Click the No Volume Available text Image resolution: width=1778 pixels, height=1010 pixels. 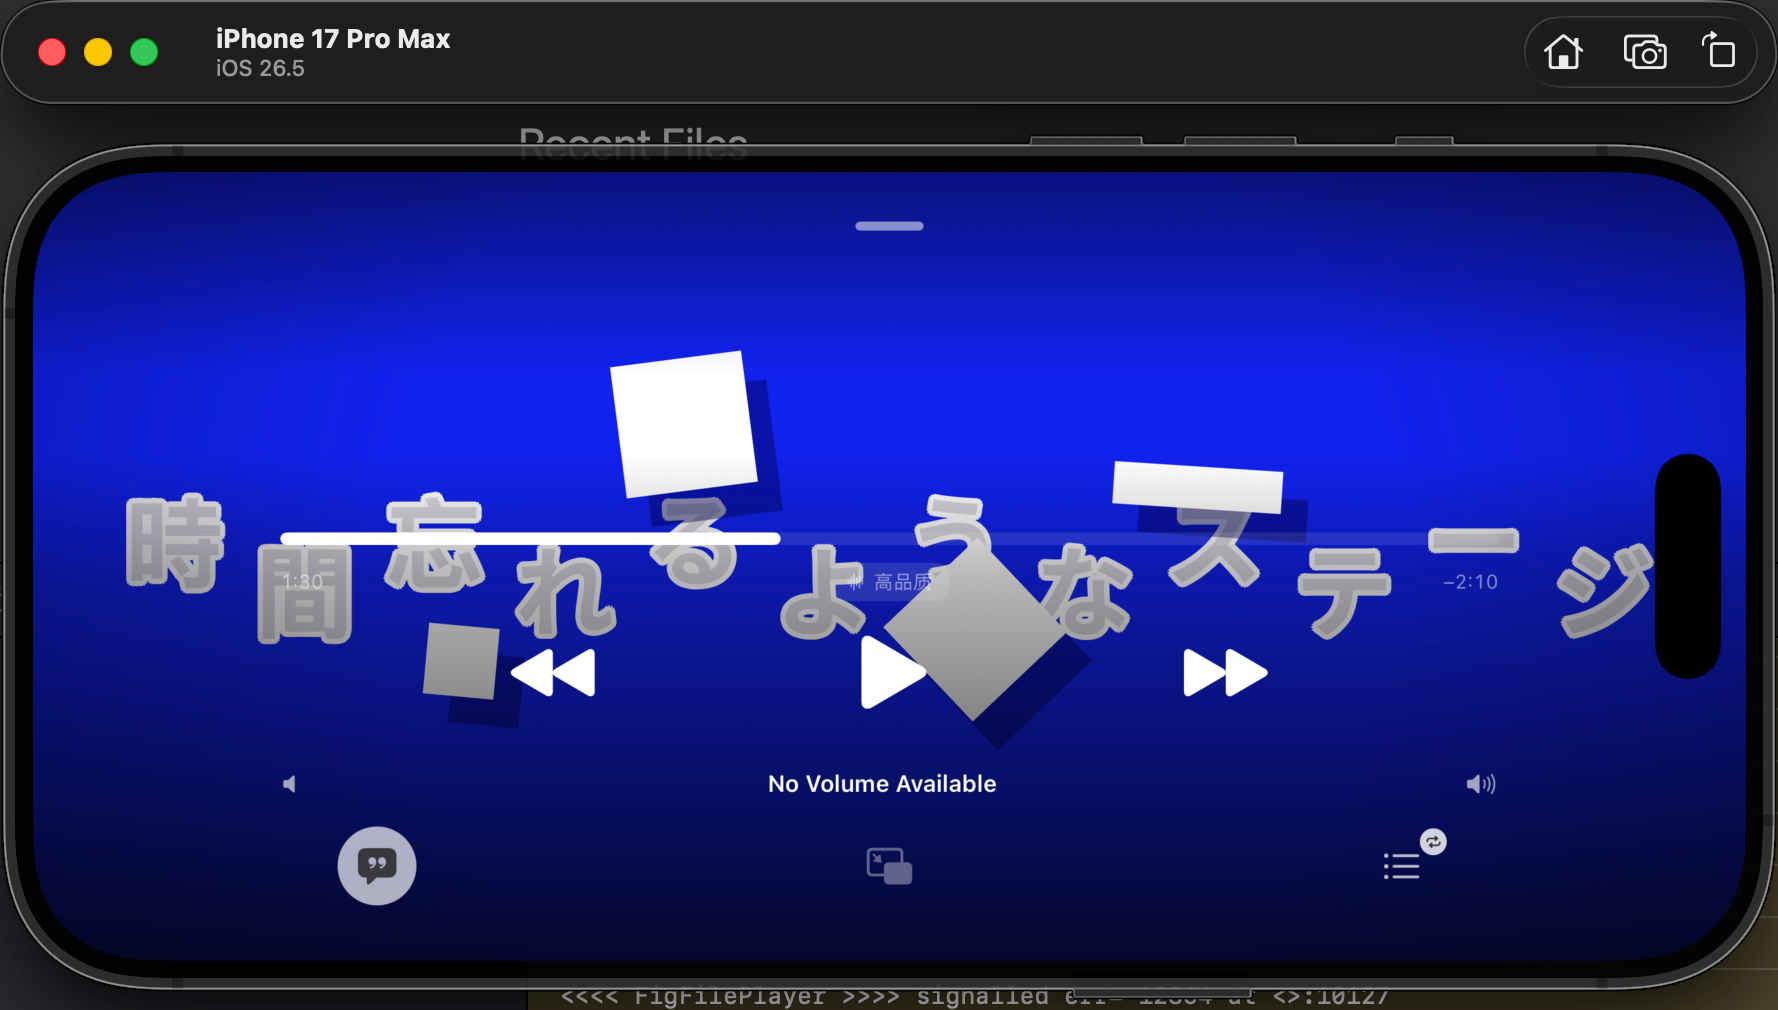pos(882,784)
